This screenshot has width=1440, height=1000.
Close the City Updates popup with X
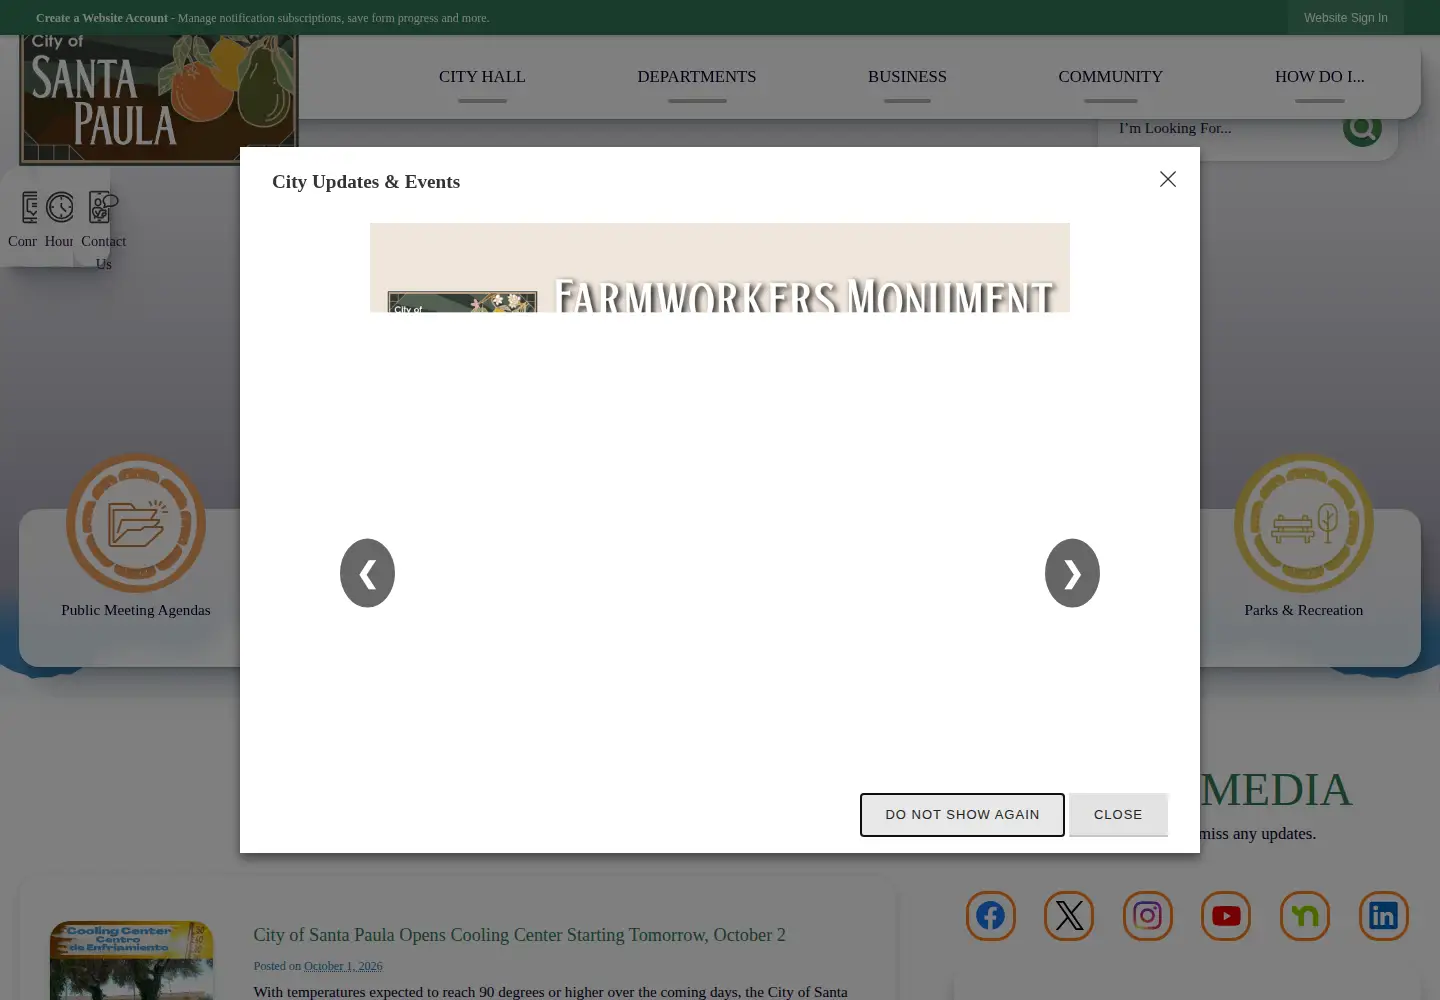pos(1168,179)
